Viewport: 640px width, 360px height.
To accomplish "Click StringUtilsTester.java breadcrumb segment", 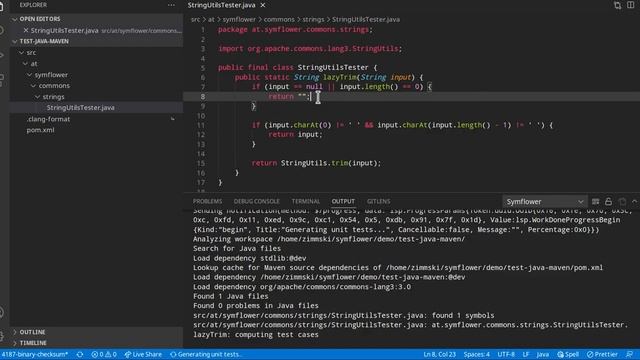I will [x=366, y=19].
